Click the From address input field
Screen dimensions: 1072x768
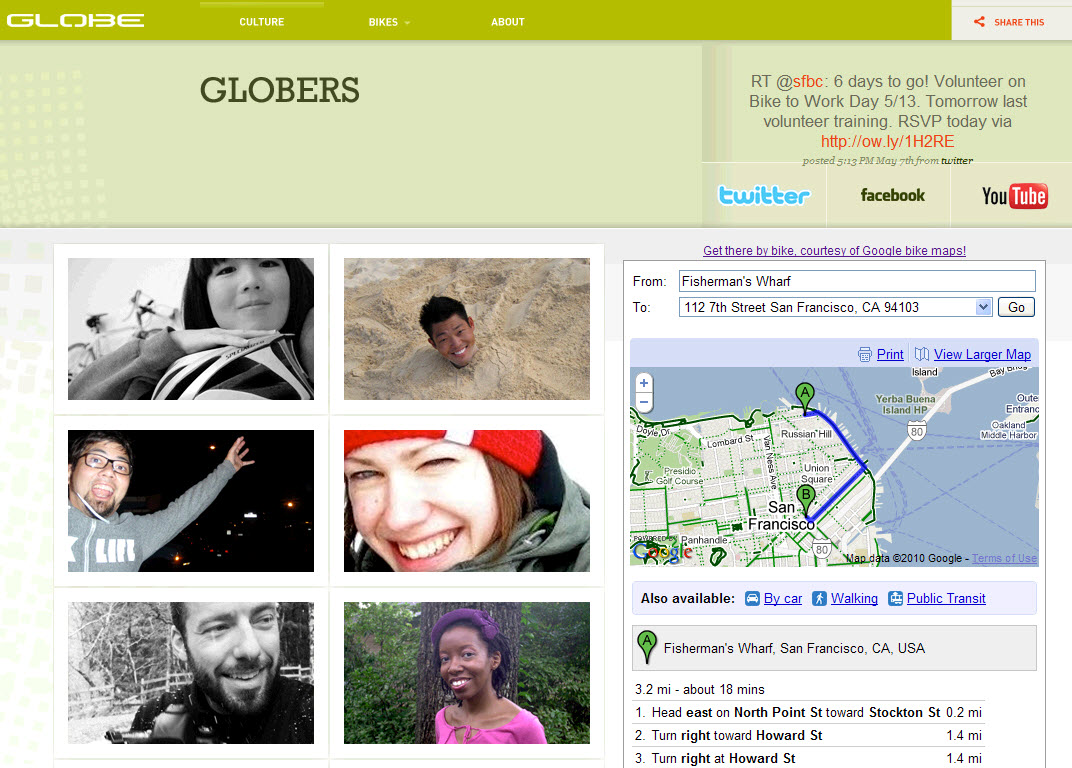[x=857, y=281]
